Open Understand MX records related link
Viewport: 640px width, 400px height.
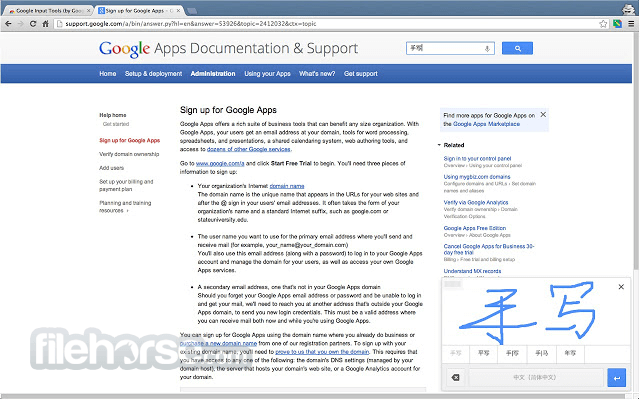tap(472, 271)
